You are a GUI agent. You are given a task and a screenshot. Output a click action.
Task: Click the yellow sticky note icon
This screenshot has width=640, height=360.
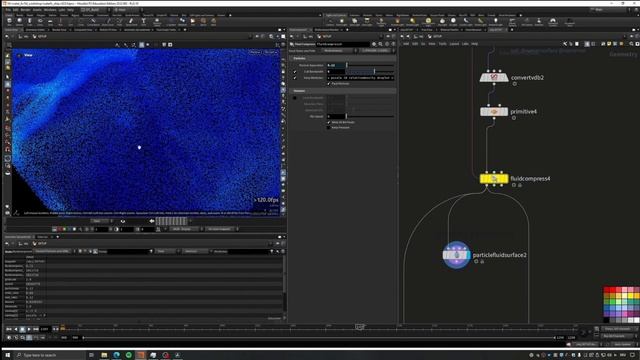pyautogui.click(x=609, y=44)
